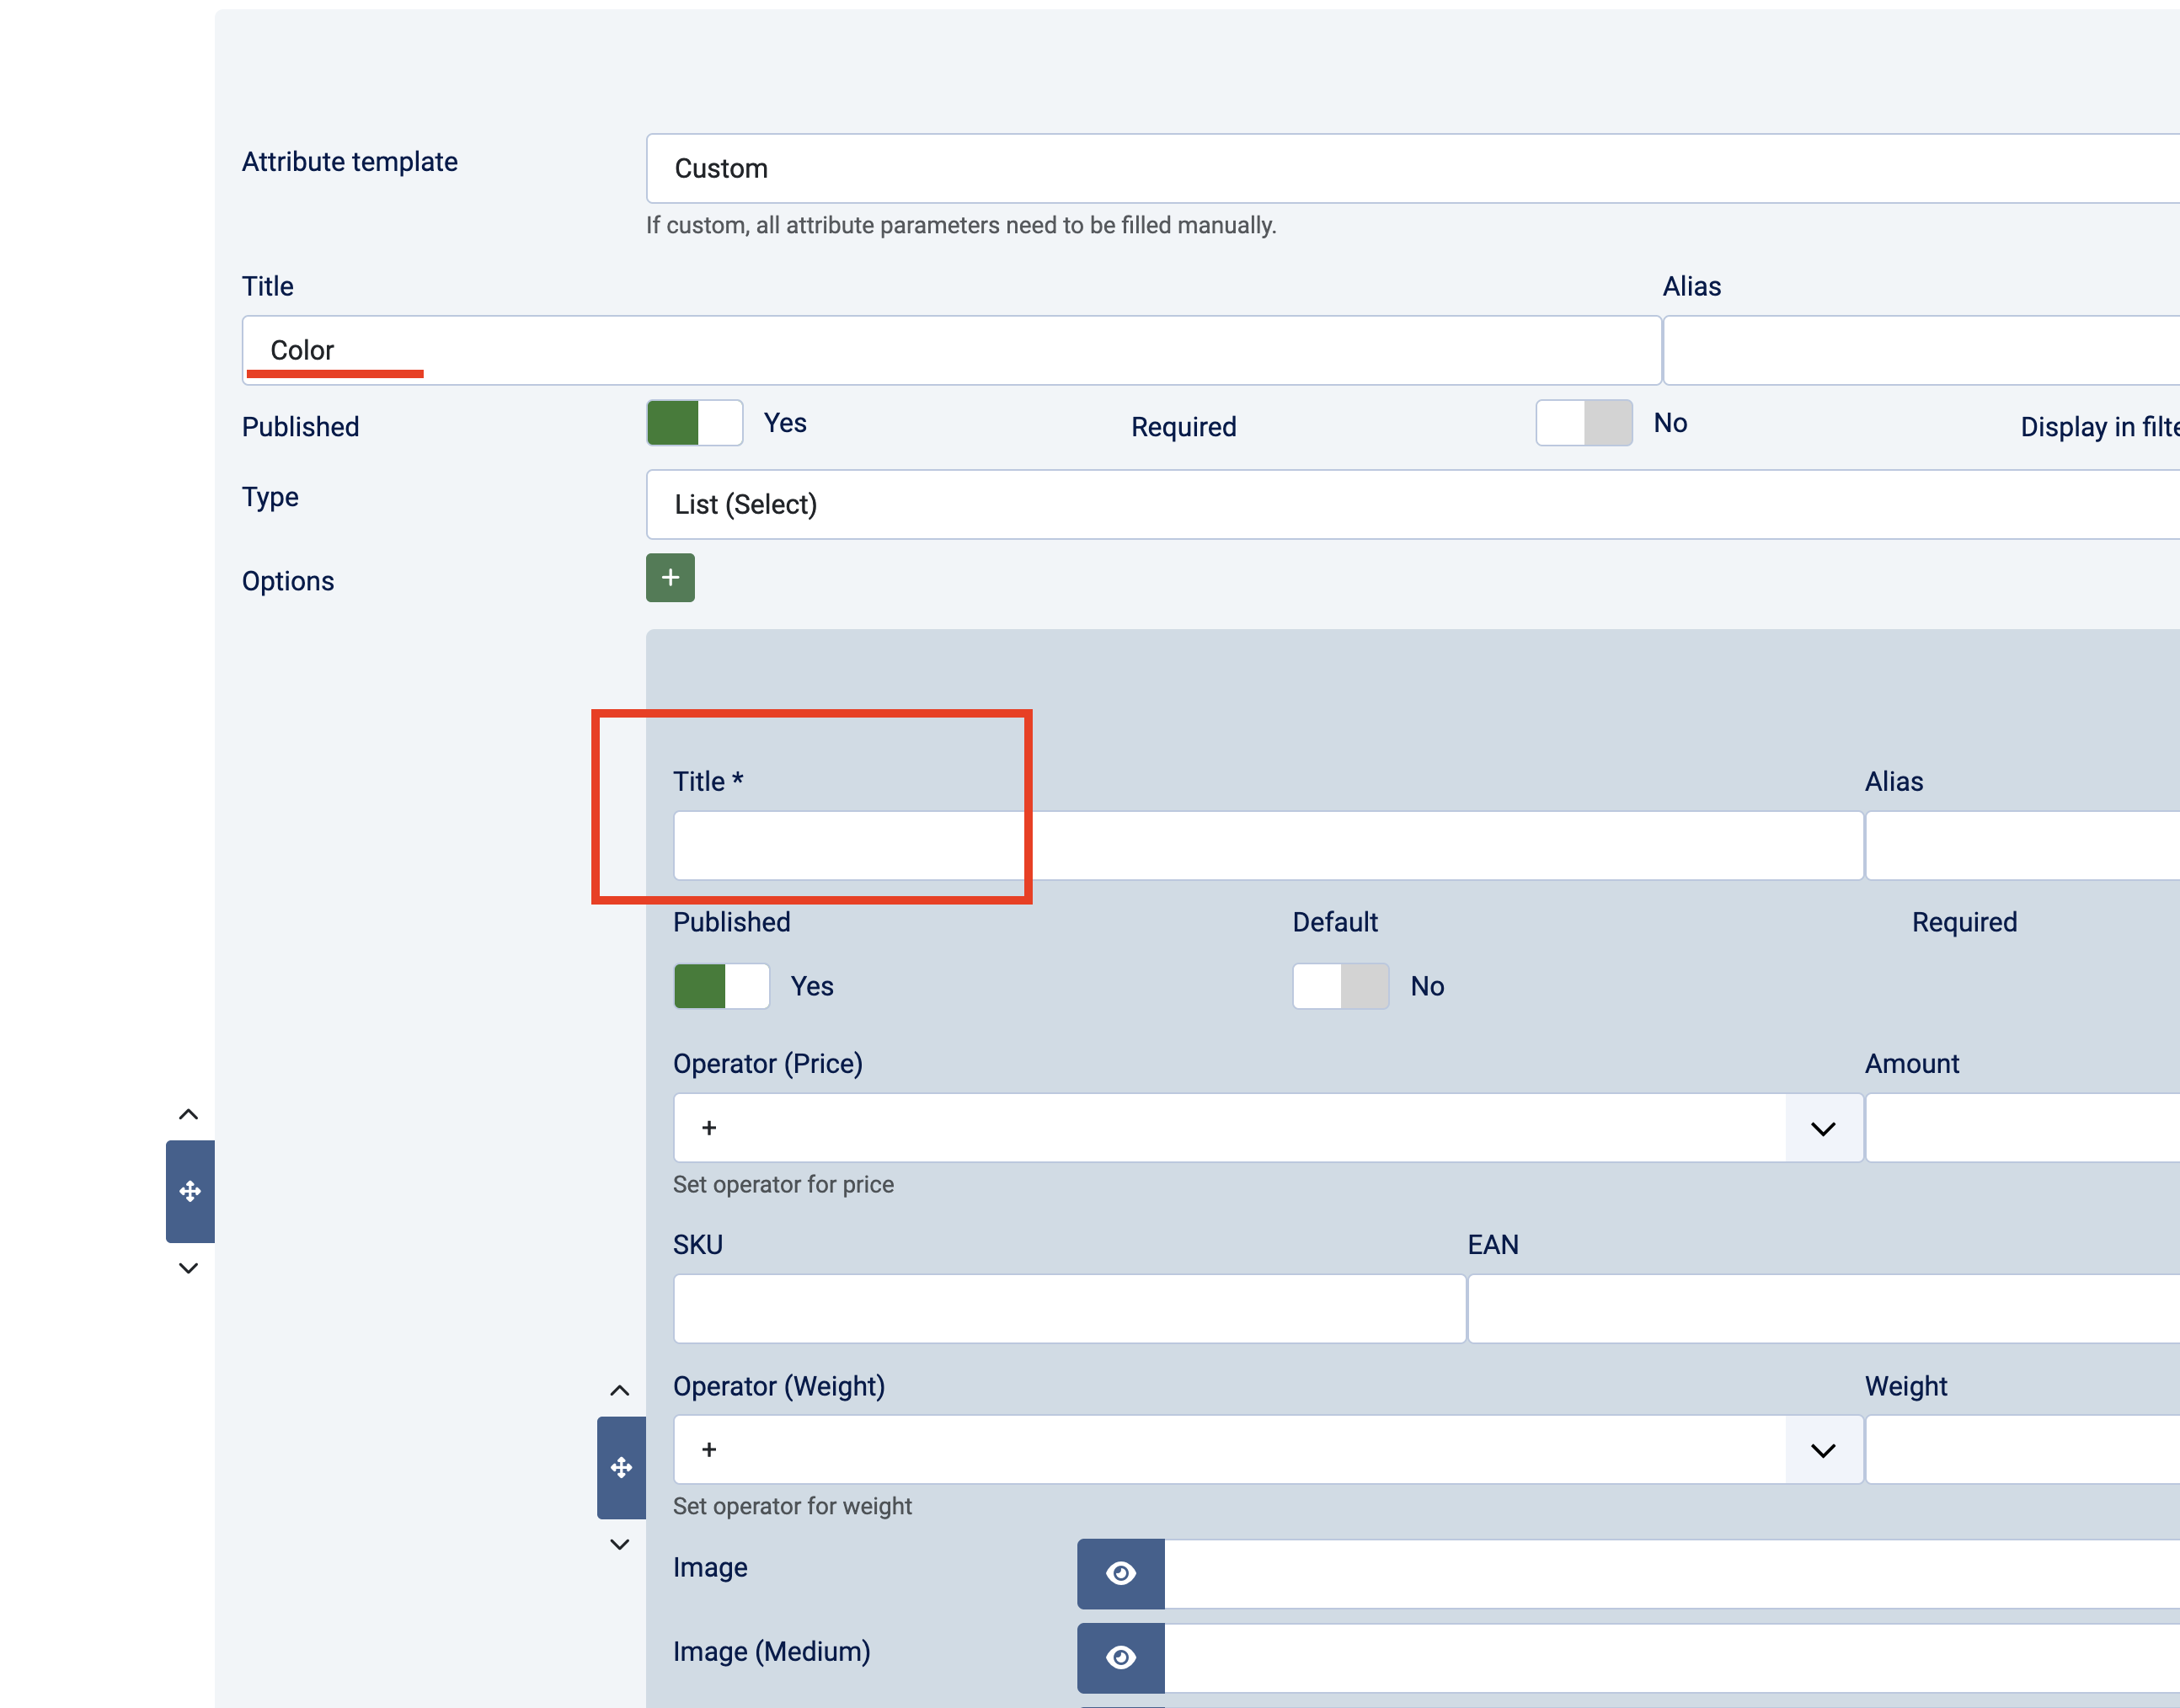
Task: Click the Image preview eye button
Action: 1120,1573
